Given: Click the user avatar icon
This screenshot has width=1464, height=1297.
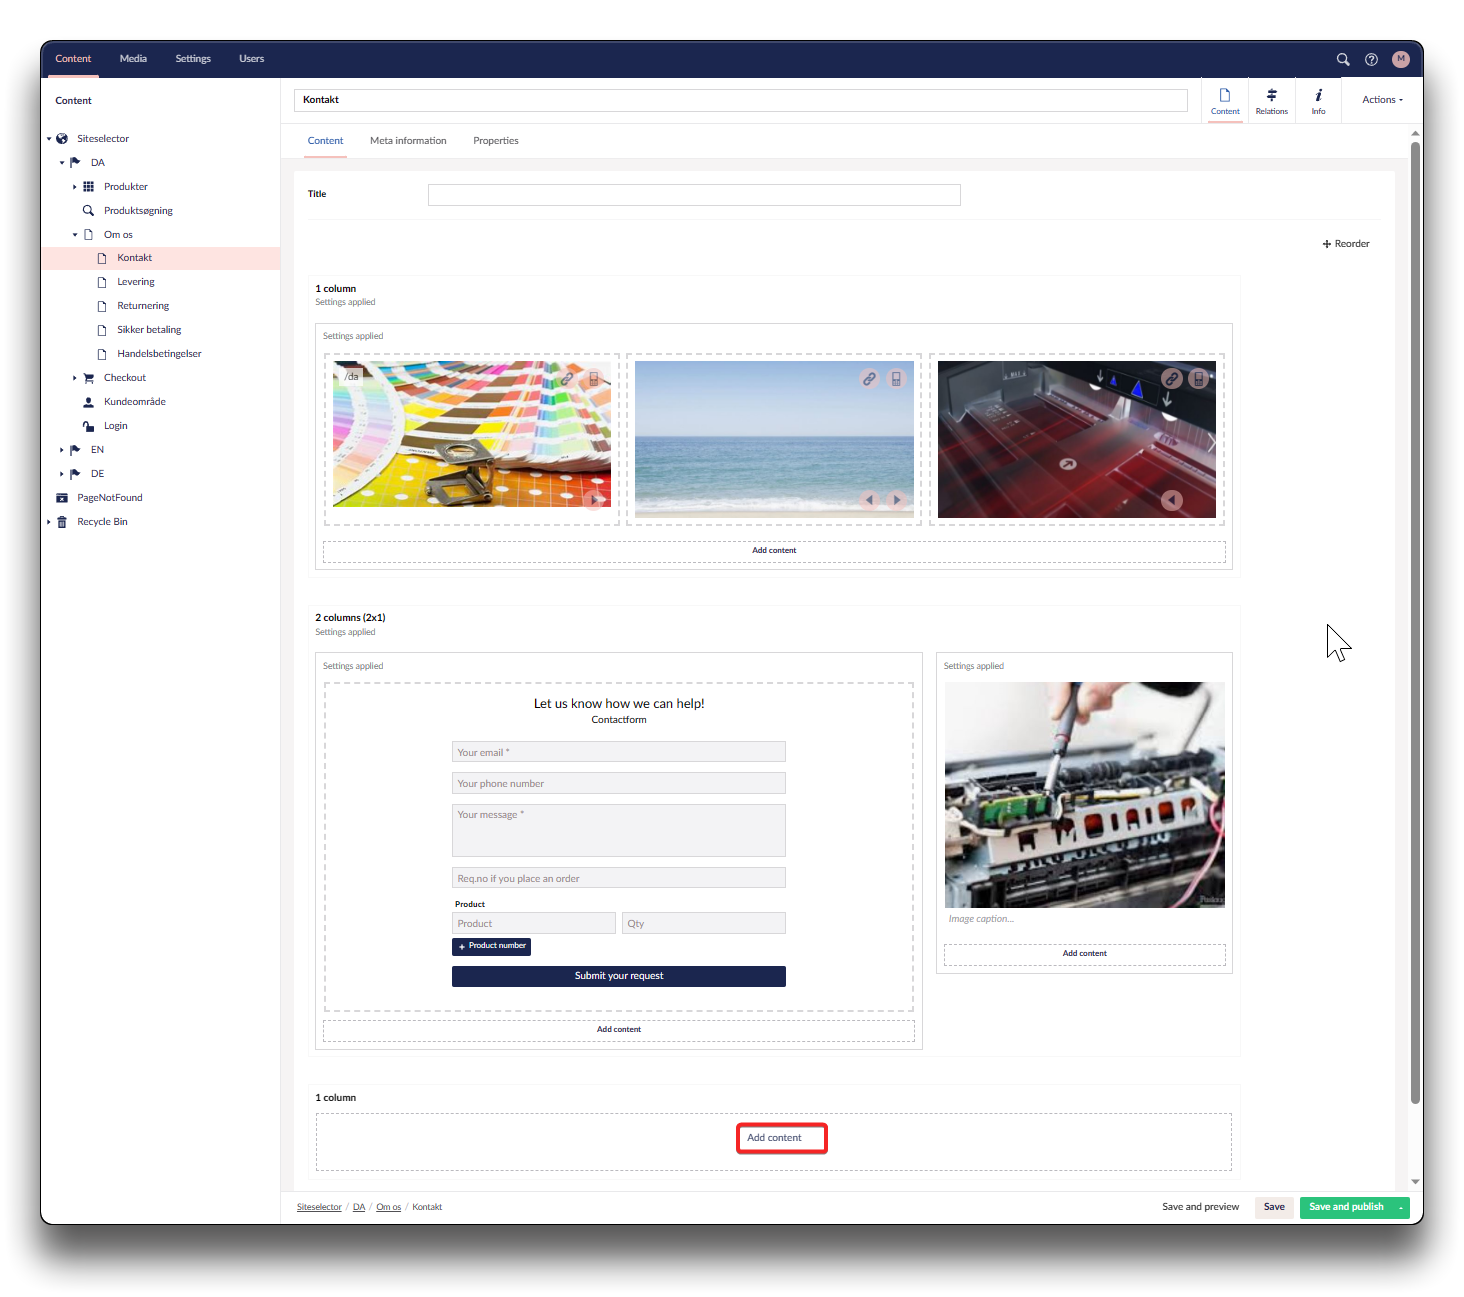Looking at the screenshot, I should [x=1400, y=59].
